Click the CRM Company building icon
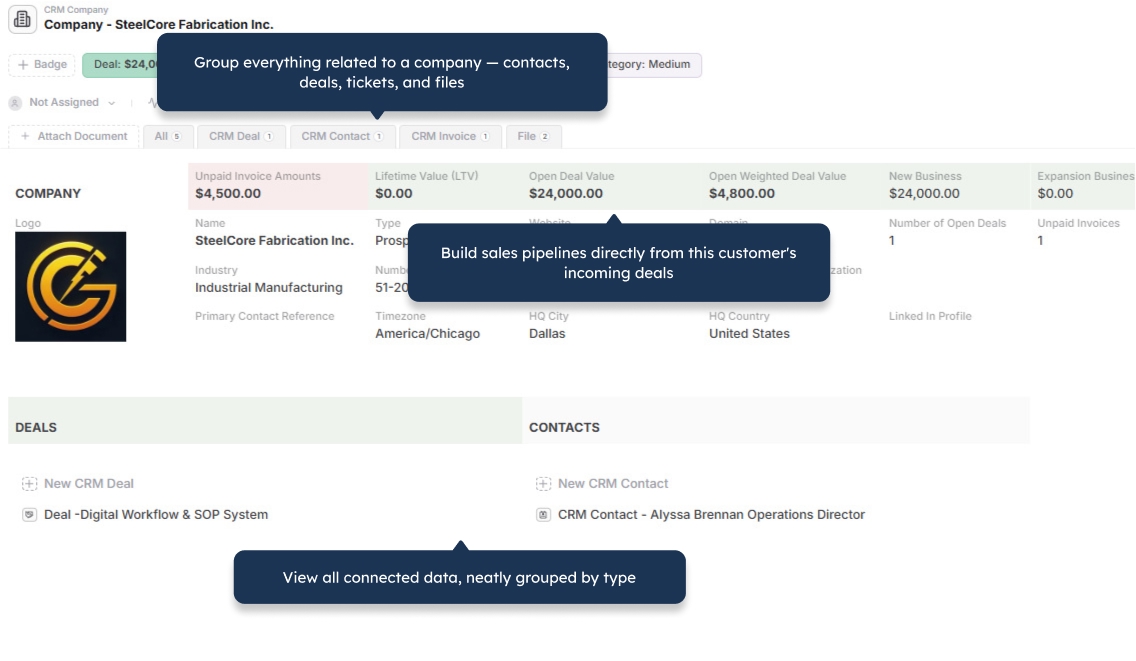This screenshot has width=1136, height=661. pos(22,19)
